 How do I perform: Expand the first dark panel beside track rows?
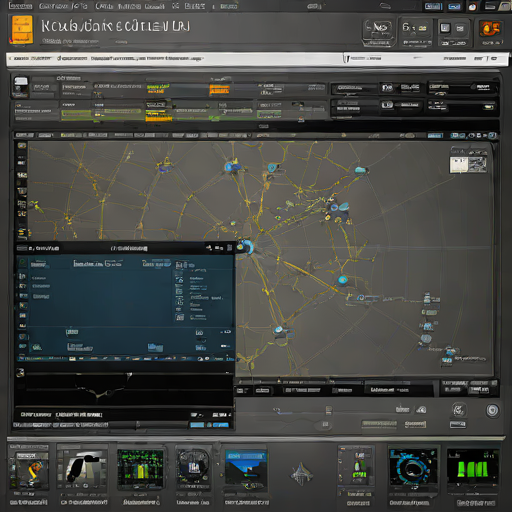[x=354, y=88]
